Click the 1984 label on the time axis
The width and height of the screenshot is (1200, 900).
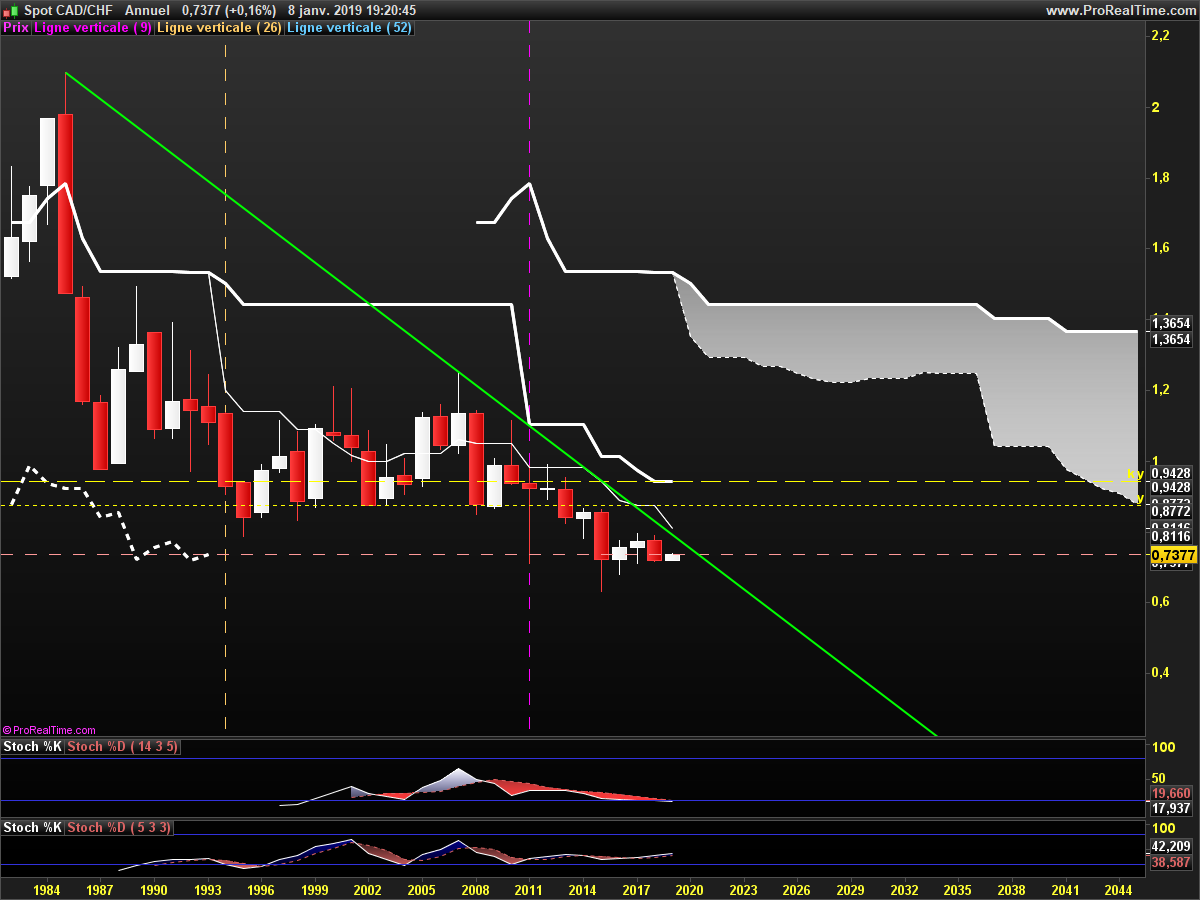click(45, 888)
